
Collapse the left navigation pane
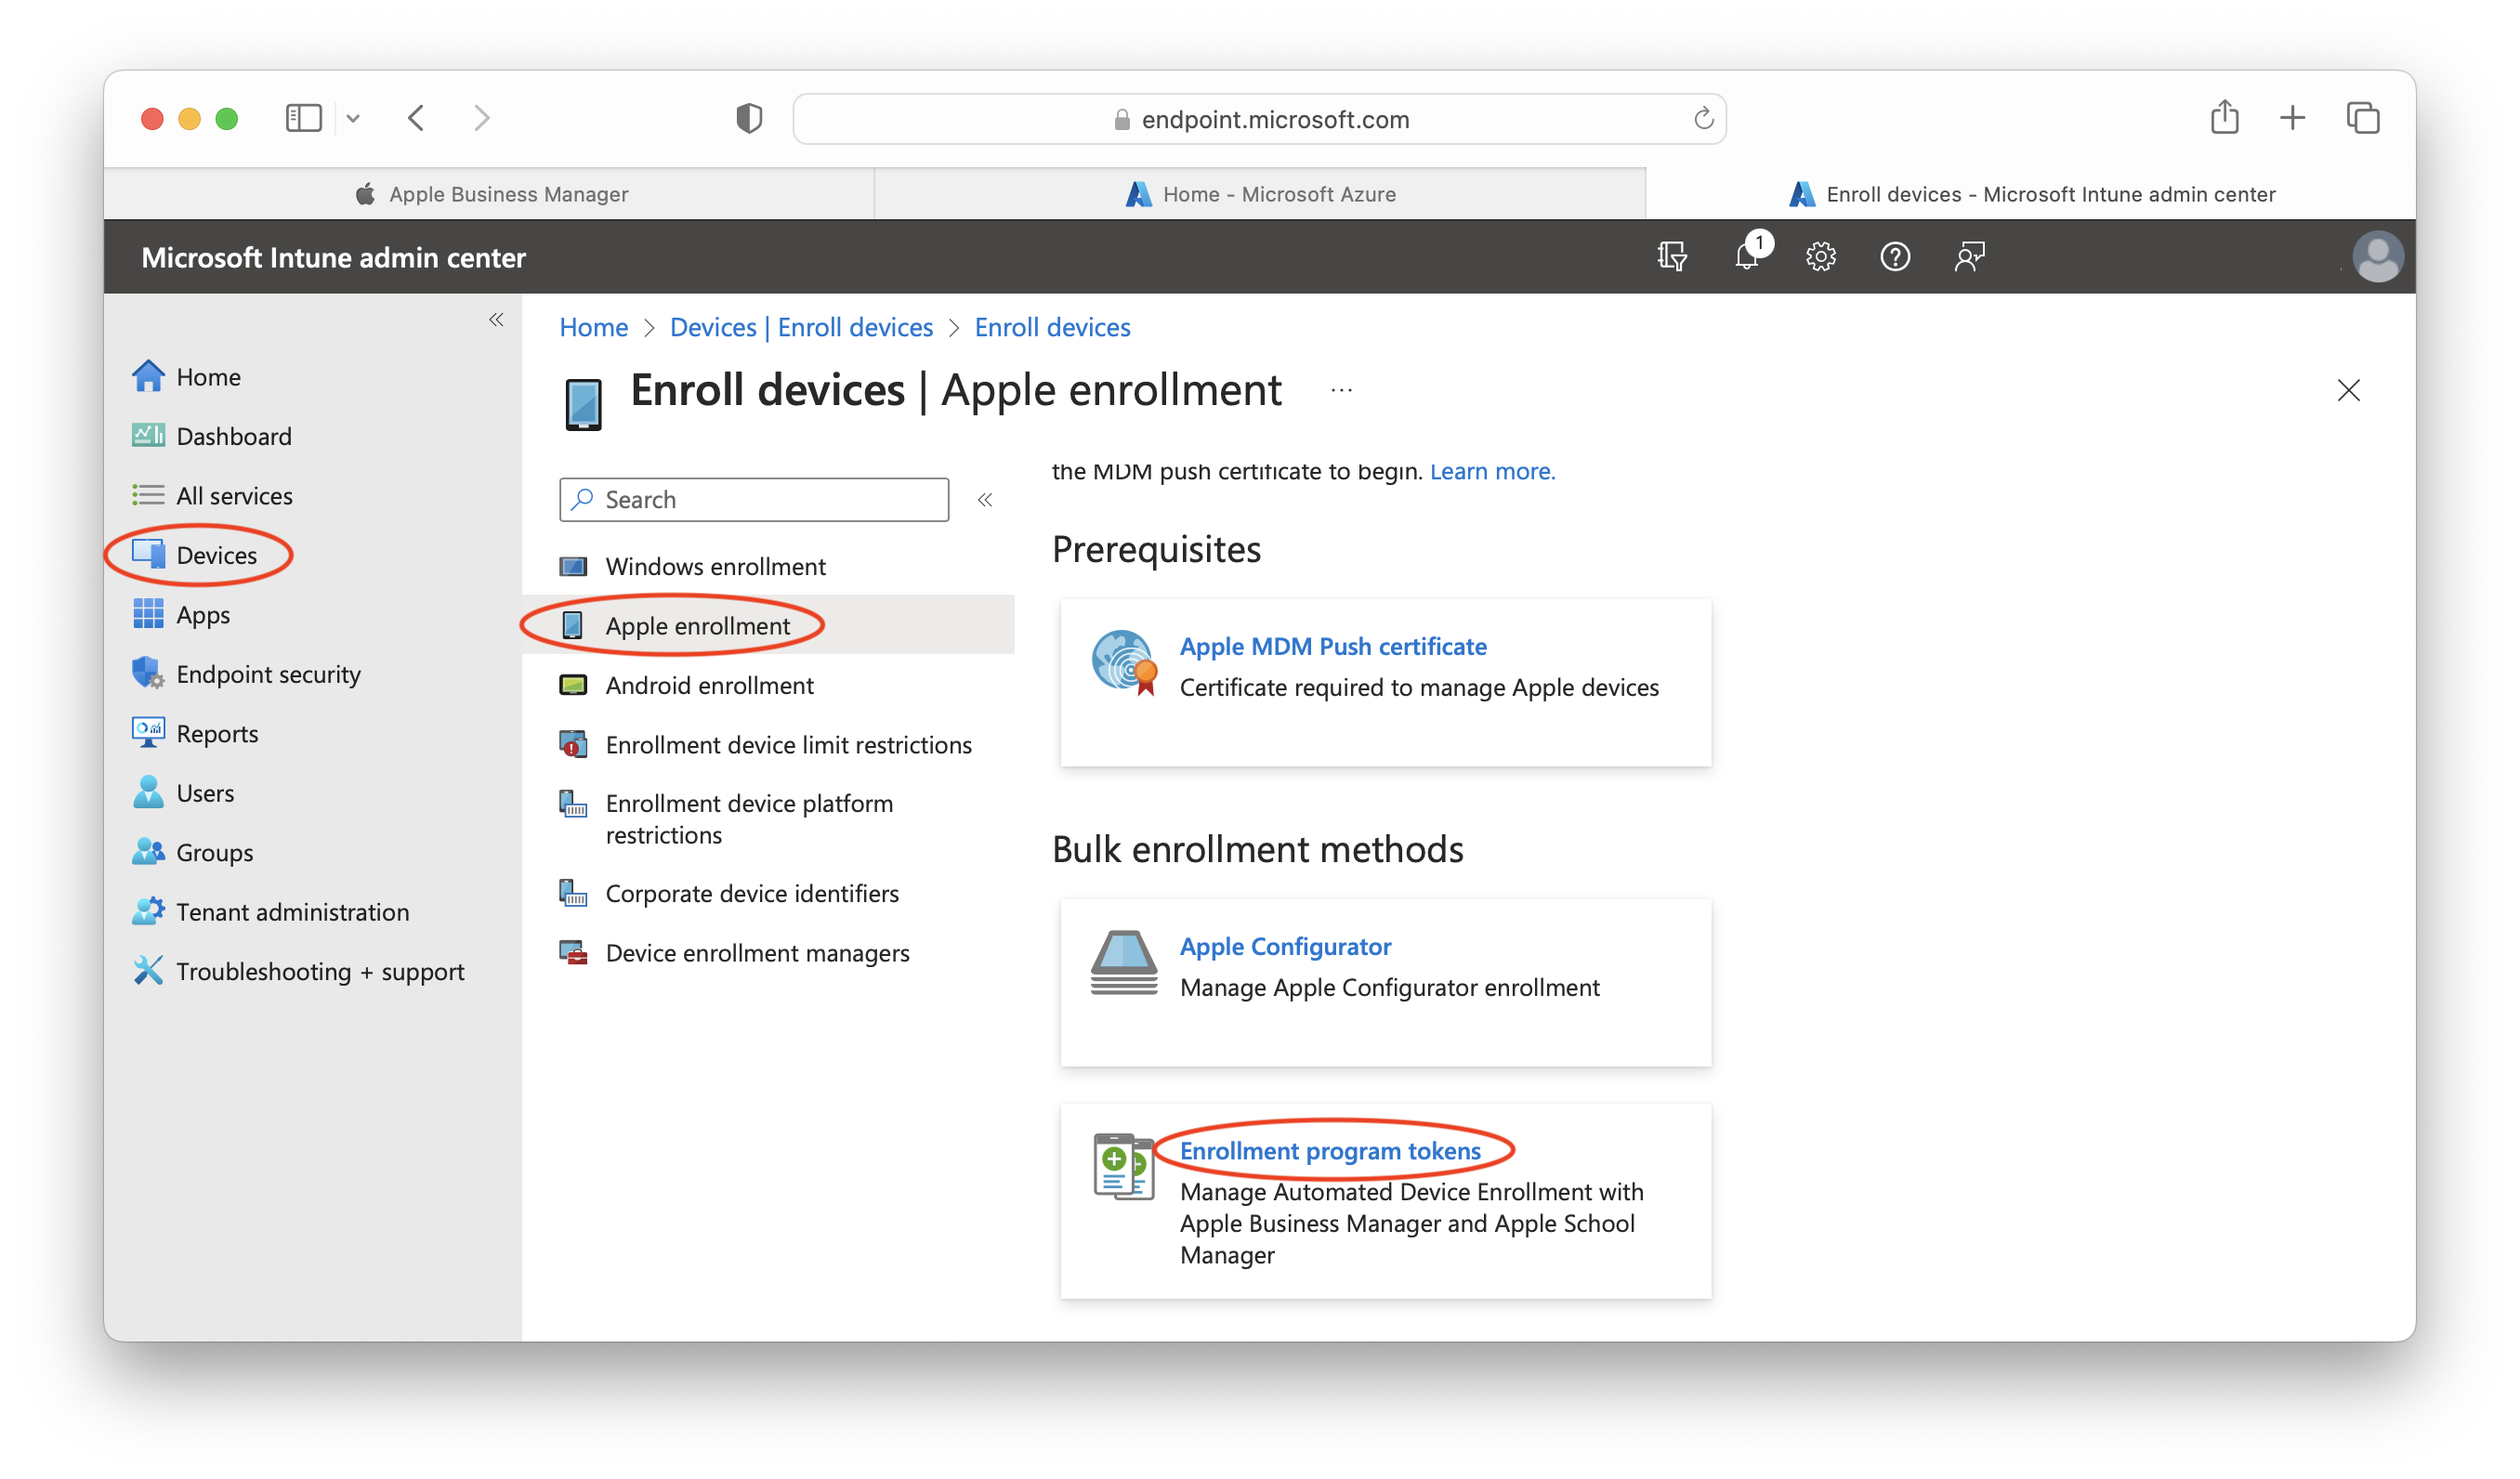click(x=496, y=319)
